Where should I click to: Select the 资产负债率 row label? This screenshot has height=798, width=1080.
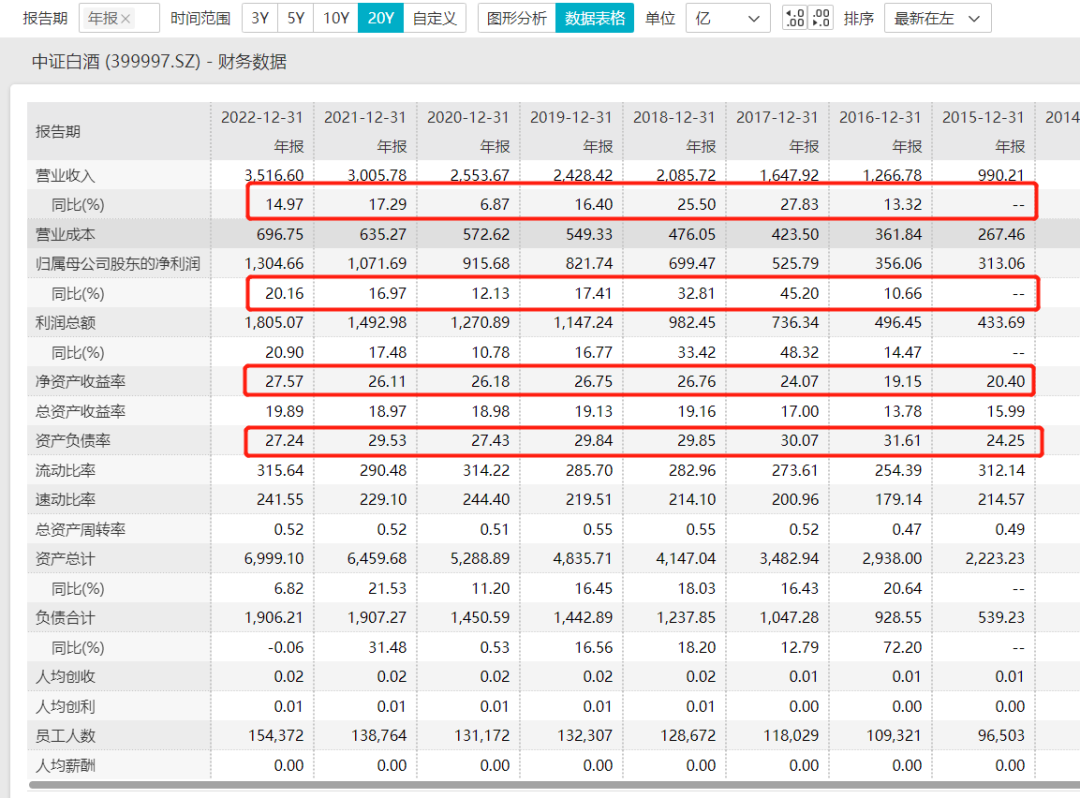coord(73,441)
